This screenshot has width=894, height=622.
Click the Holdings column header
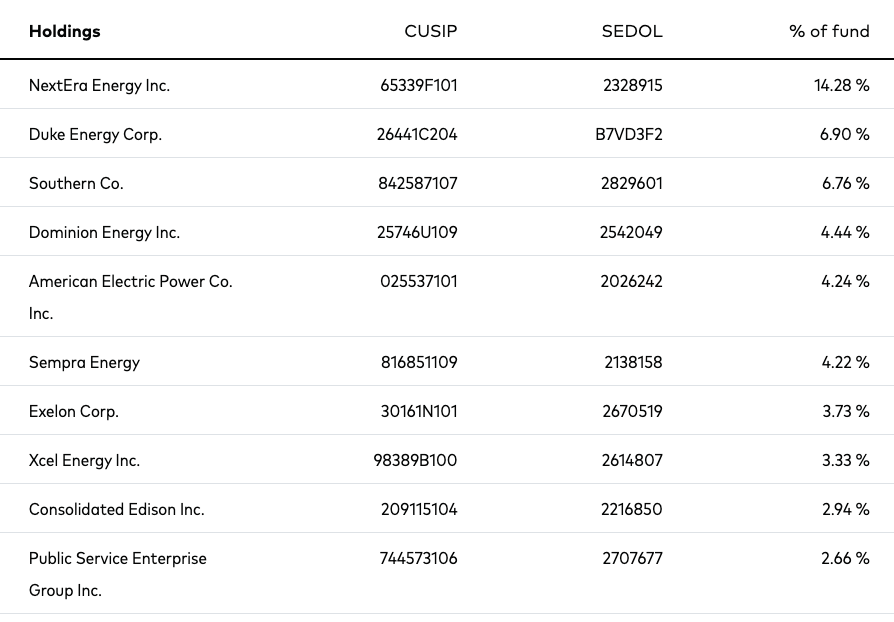[x=64, y=31]
